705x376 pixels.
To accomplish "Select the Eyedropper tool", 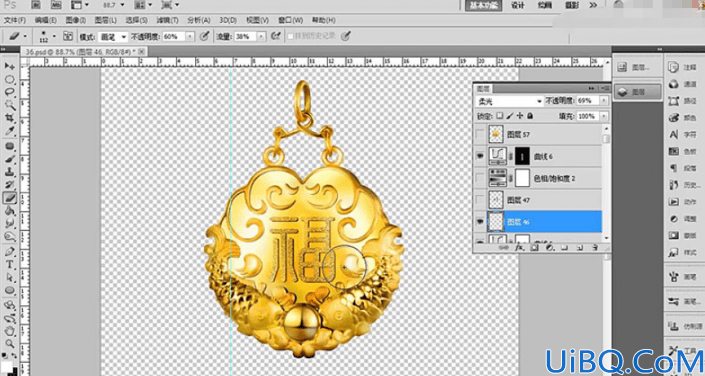I will pyautogui.click(x=9, y=131).
